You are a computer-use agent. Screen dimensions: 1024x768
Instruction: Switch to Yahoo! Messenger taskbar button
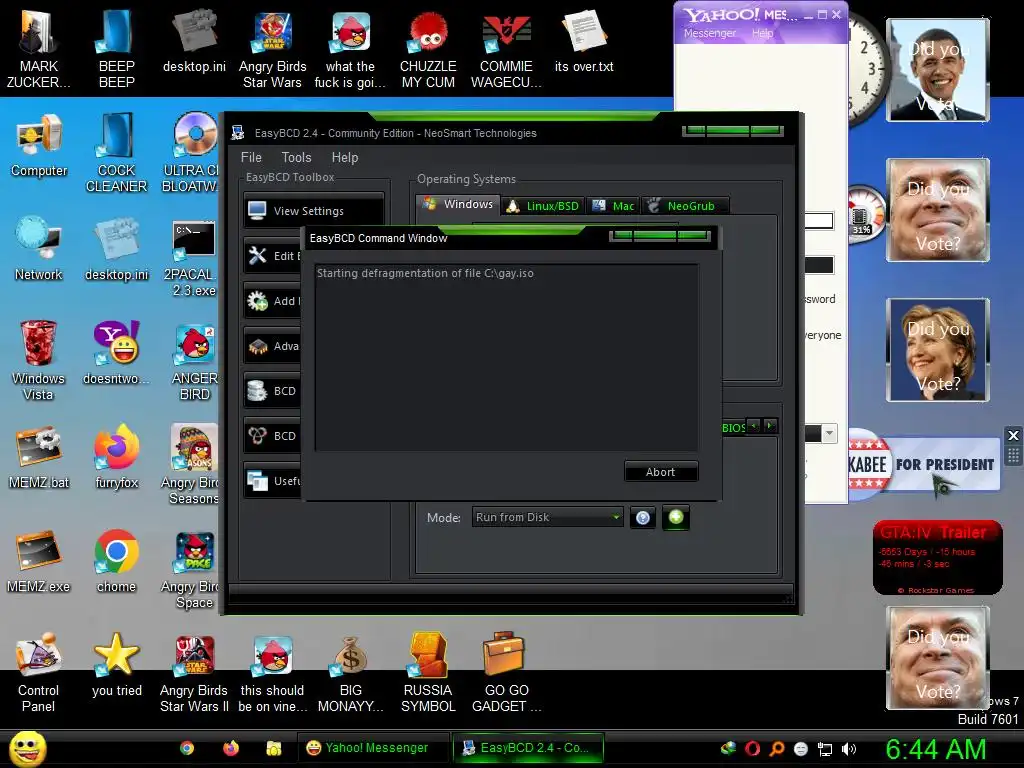click(x=373, y=748)
